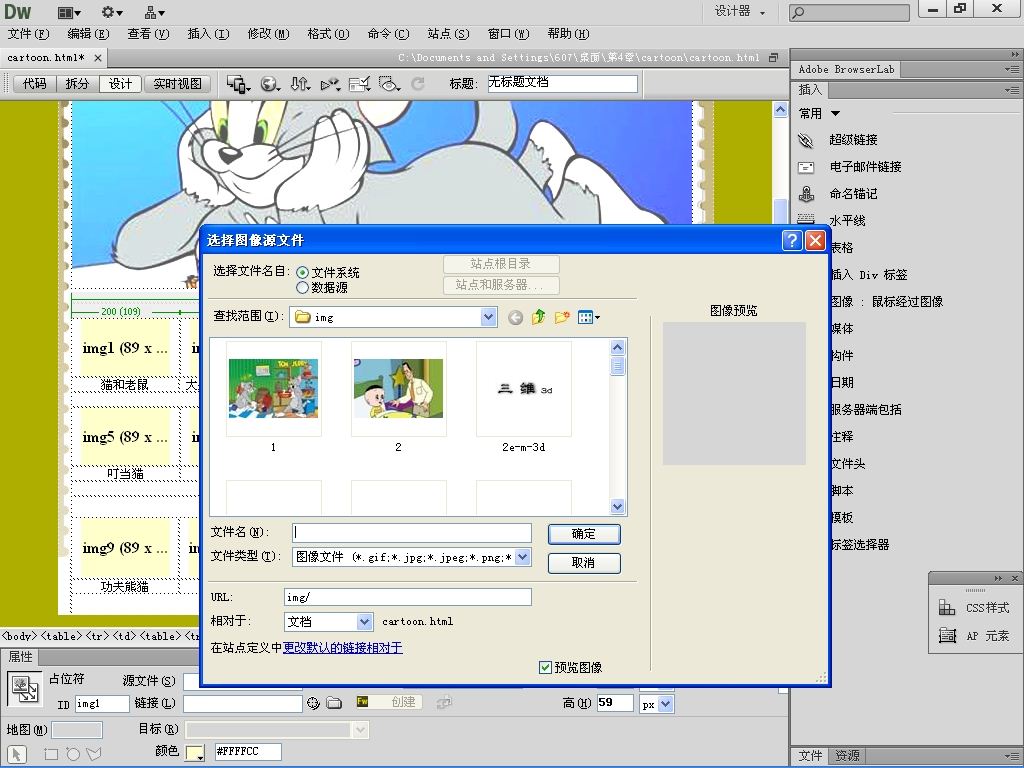Open the layout icon in the Dw title bar
1024x768 pixels.
[69, 12]
